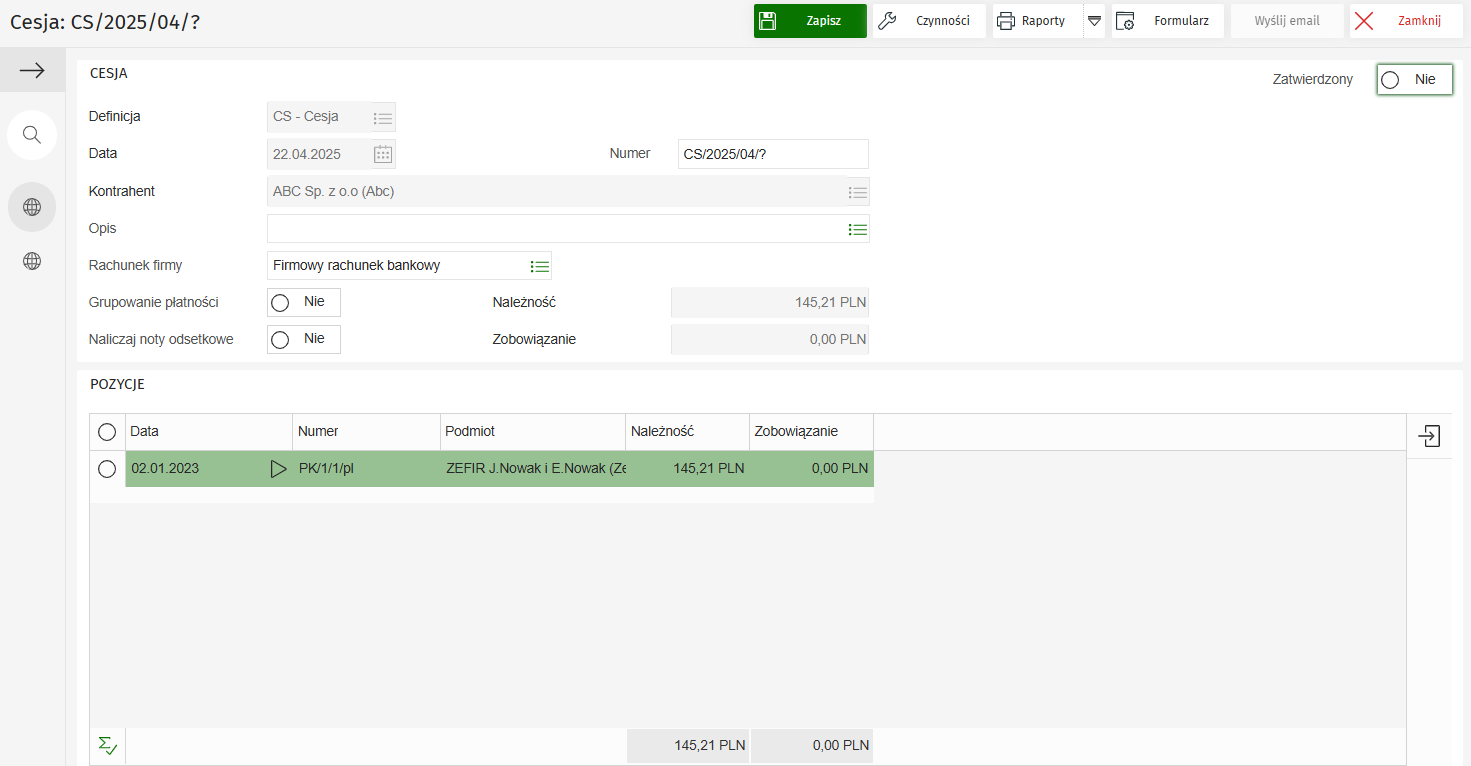Image resolution: width=1471 pixels, height=766 pixels.
Task: Open the calendar picker for Data field
Action: (383, 154)
